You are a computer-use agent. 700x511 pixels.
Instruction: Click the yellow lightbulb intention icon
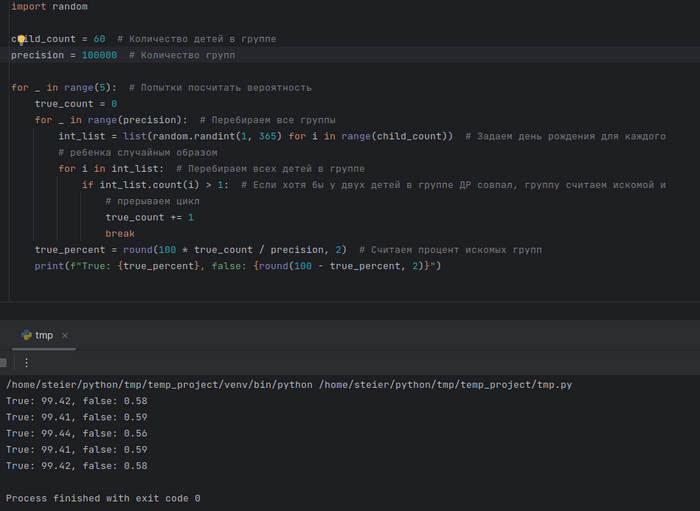[x=20, y=39]
